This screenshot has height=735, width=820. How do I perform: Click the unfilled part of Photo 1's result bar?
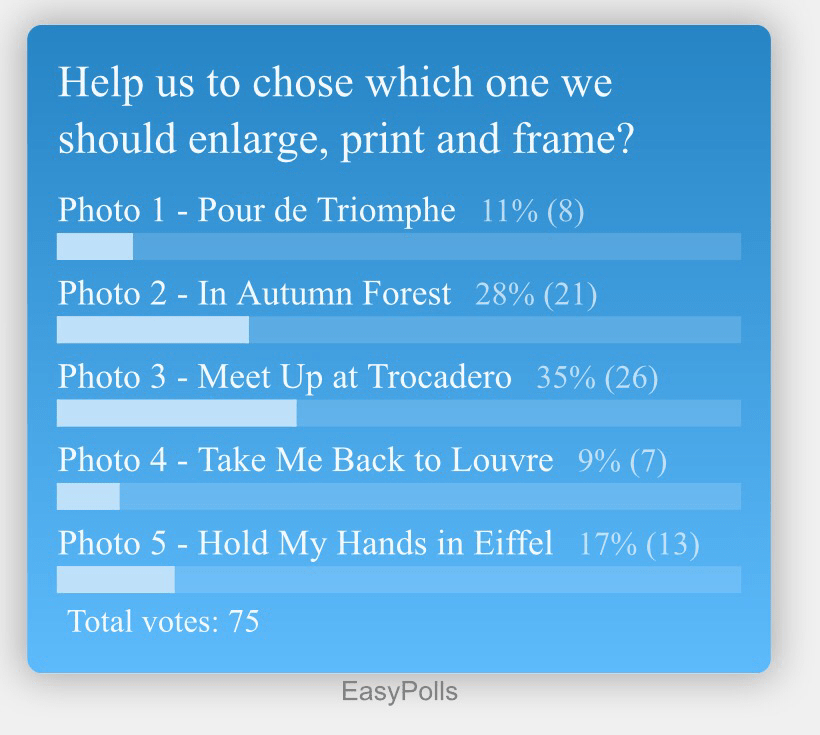437,246
